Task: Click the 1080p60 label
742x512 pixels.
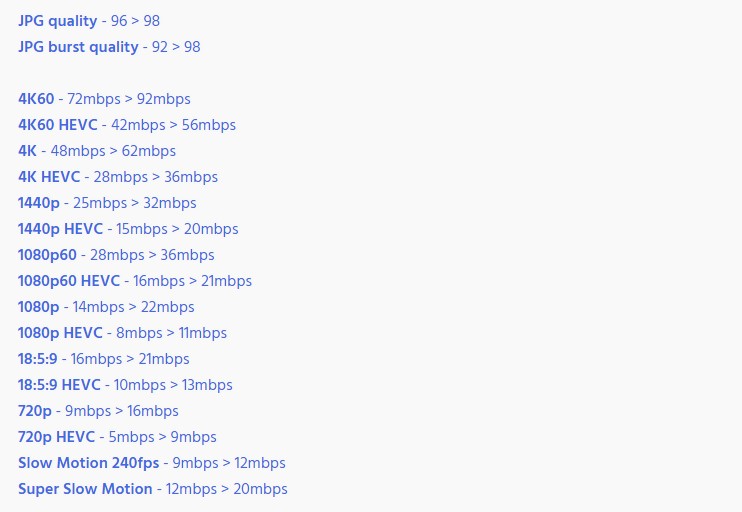Action: pos(47,256)
